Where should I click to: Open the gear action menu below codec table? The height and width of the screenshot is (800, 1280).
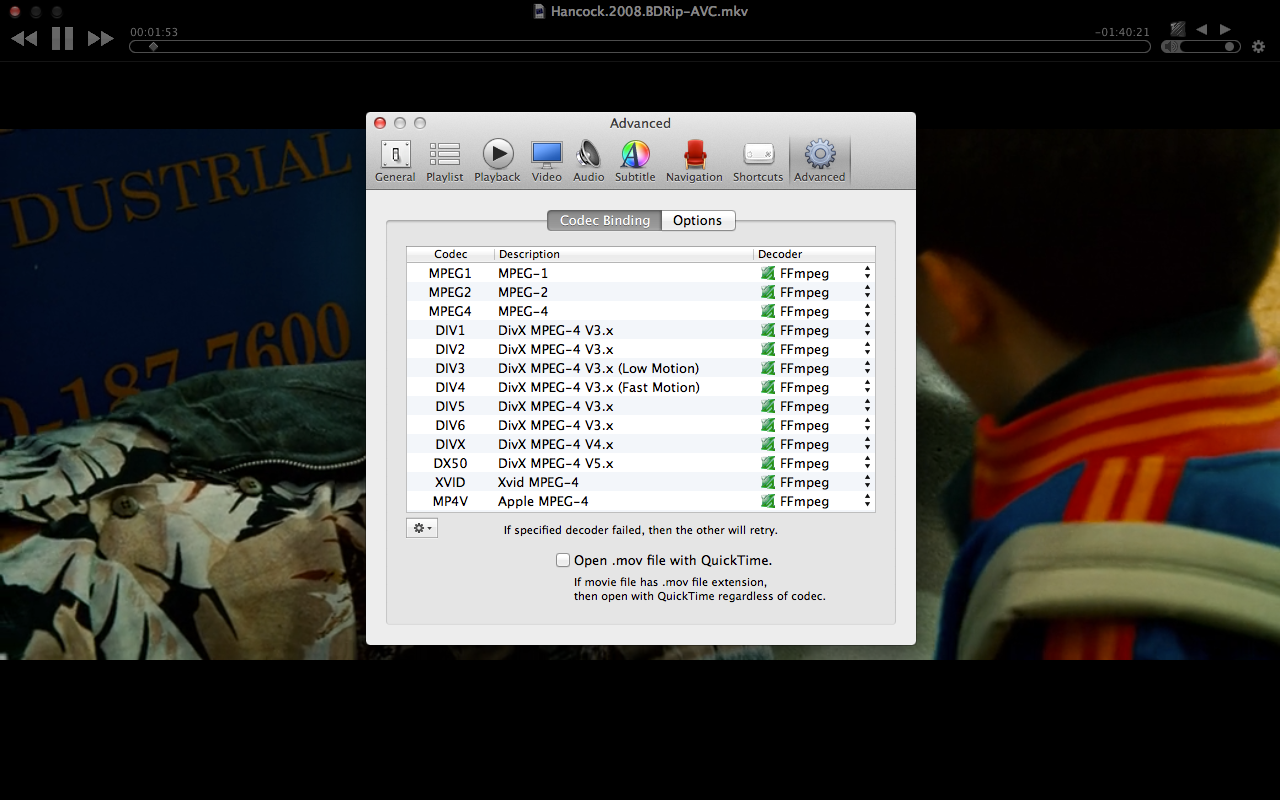[422, 528]
